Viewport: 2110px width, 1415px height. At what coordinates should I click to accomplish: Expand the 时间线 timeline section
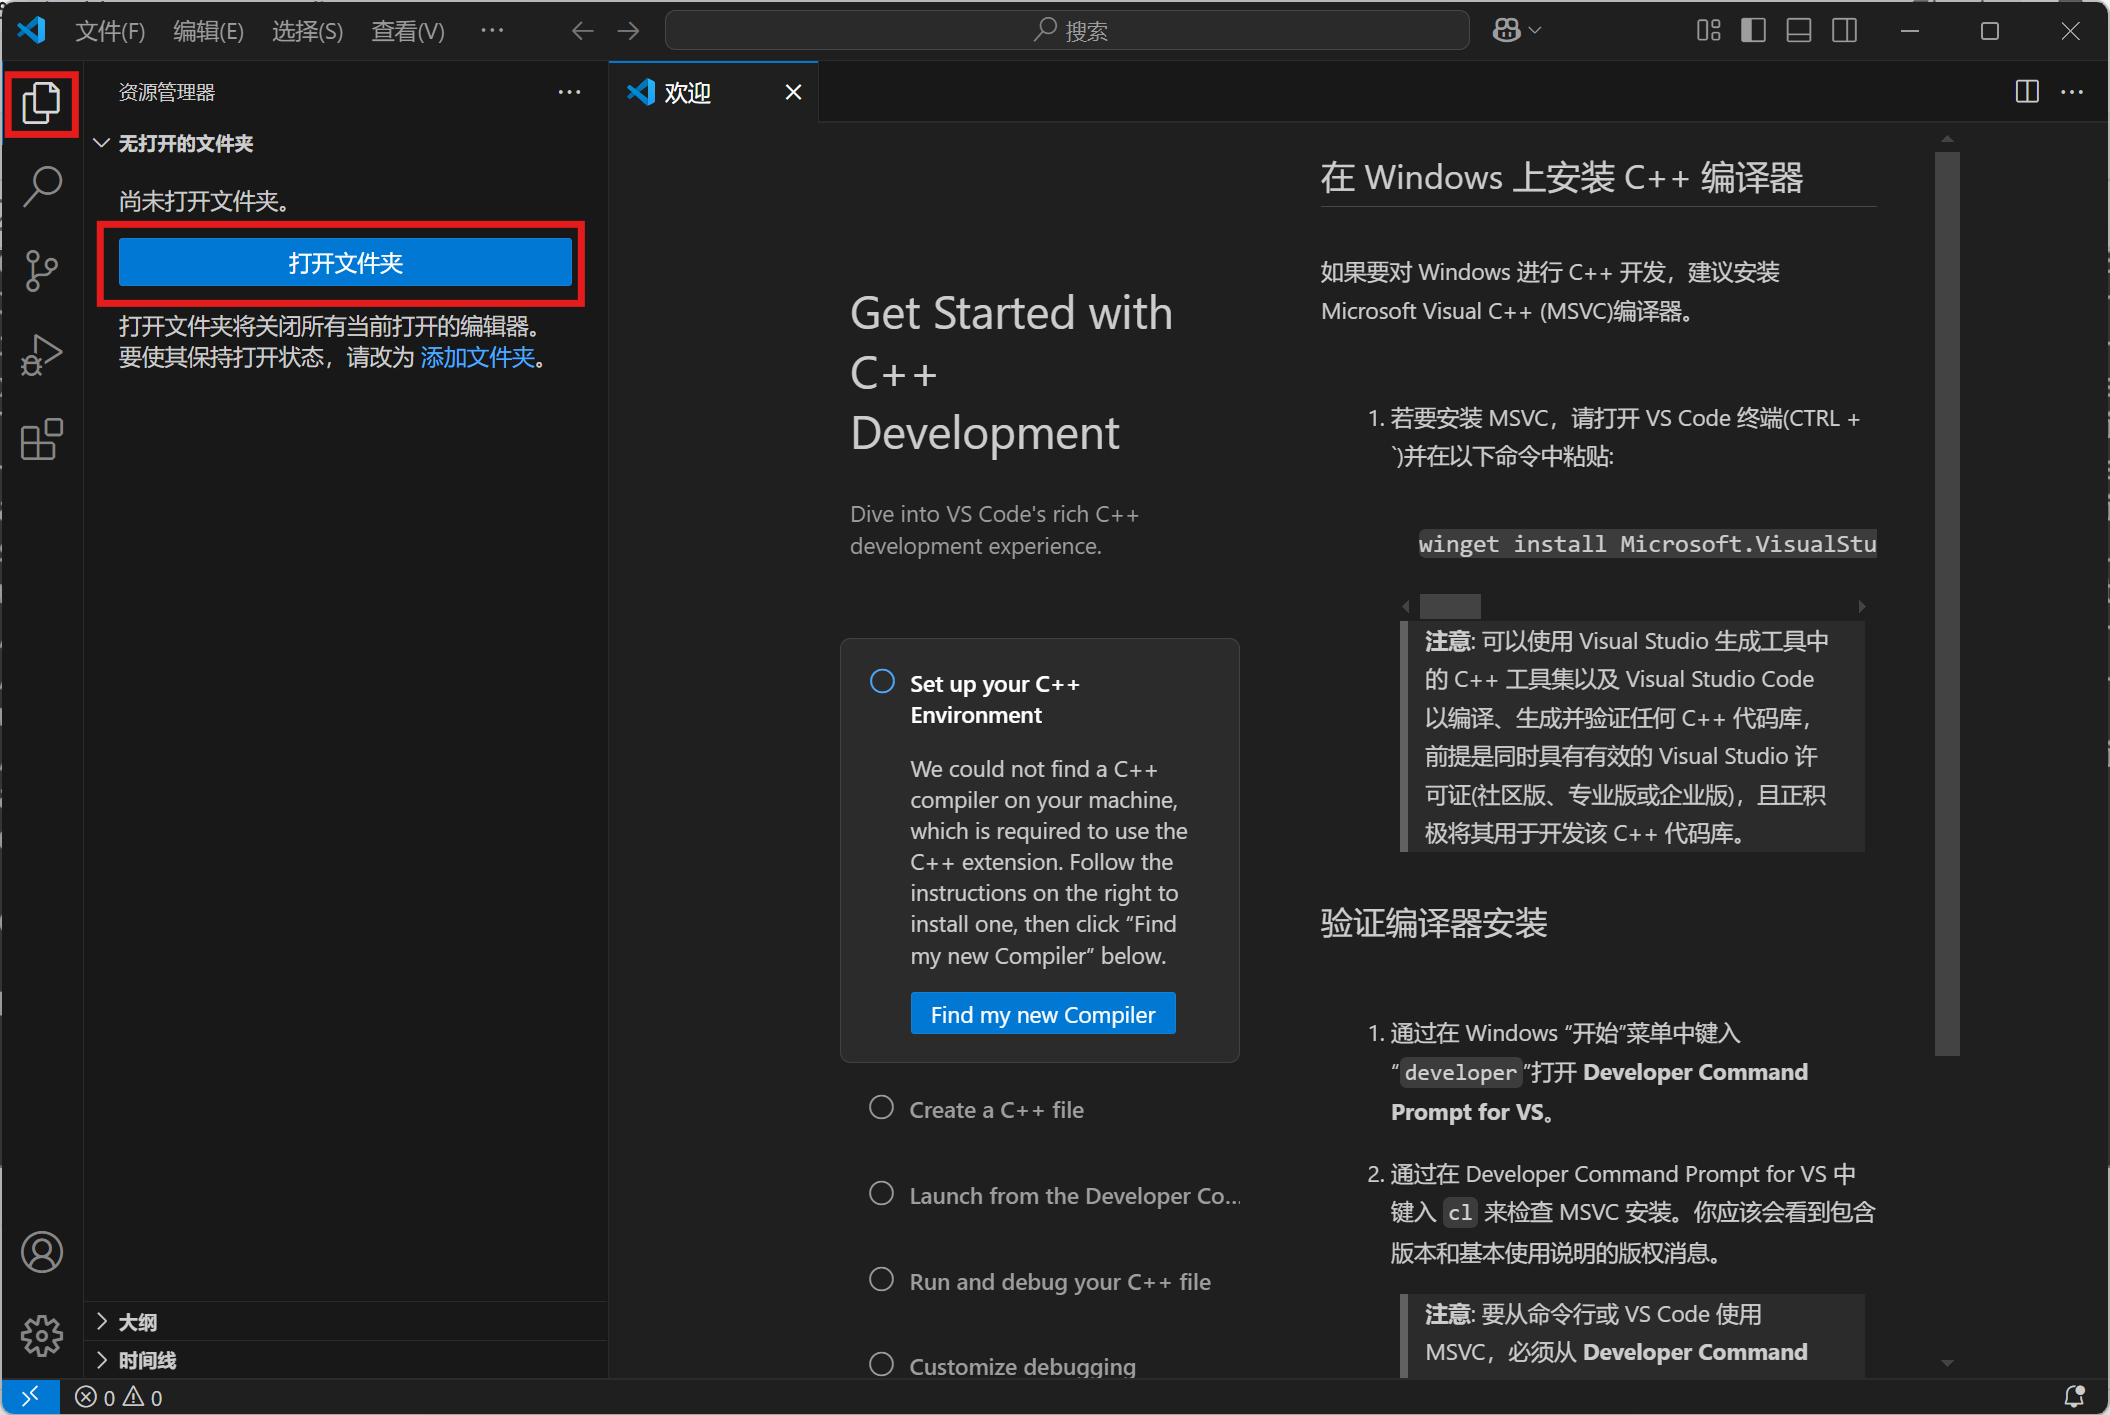coord(147,1360)
